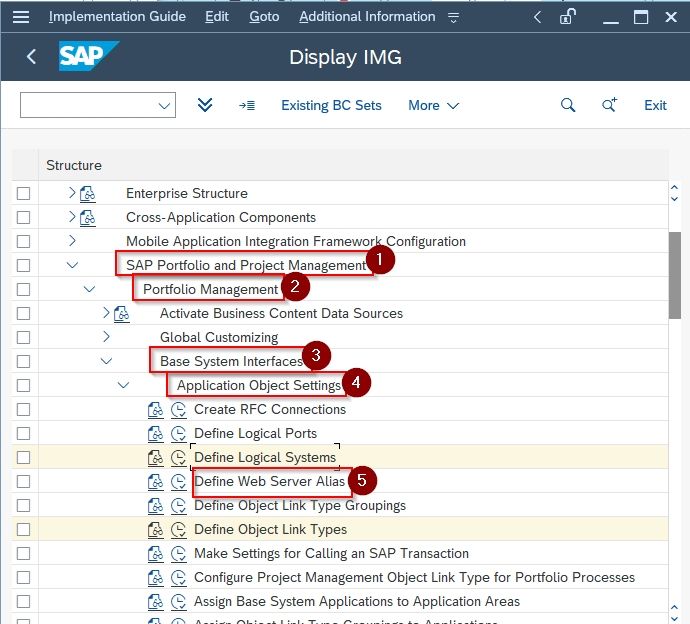Tick checkbox for Enterprise Structure row
This screenshot has height=624, width=690.
[23, 193]
